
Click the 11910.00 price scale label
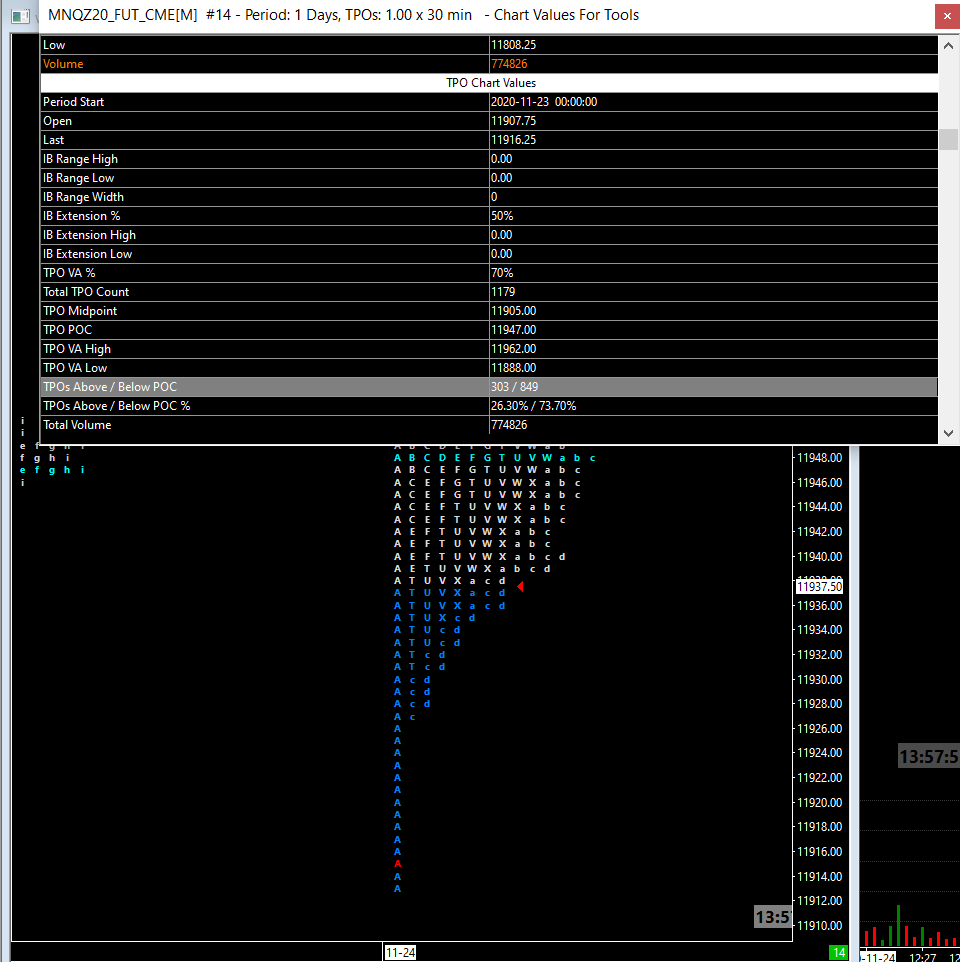point(820,925)
